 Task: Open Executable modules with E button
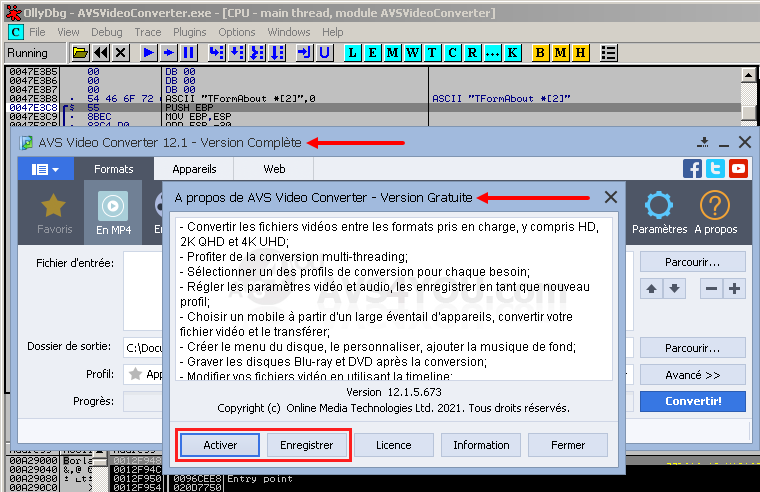[372, 52]
